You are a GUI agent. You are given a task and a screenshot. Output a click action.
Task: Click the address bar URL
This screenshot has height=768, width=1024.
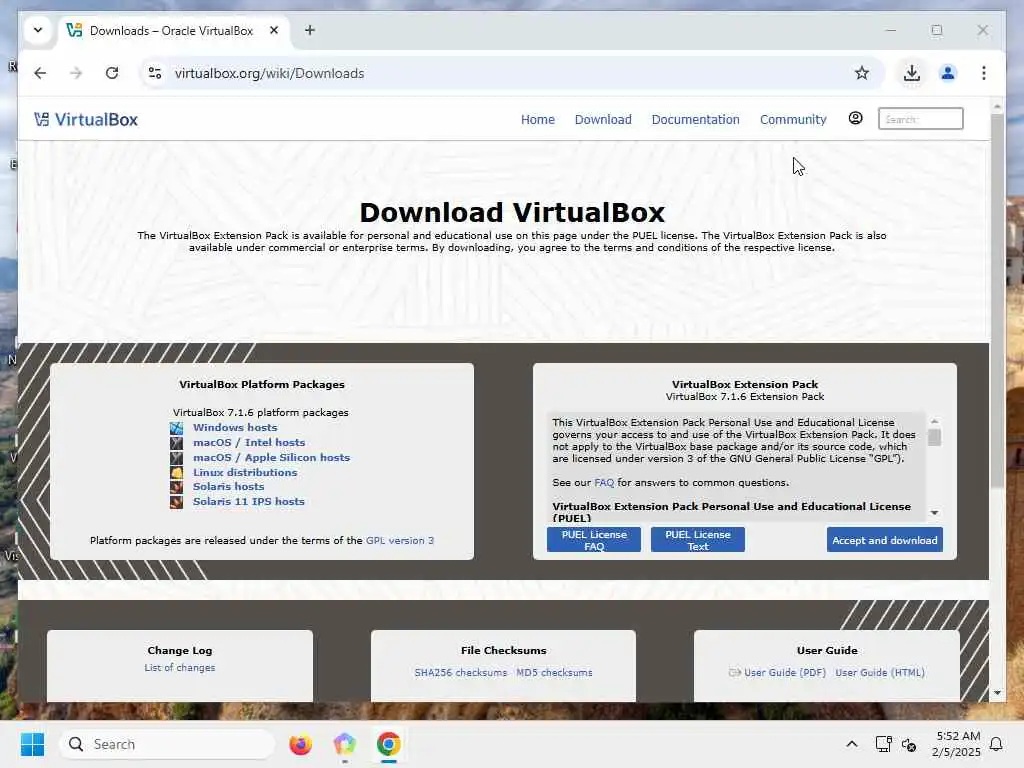(x=269, y=73)
